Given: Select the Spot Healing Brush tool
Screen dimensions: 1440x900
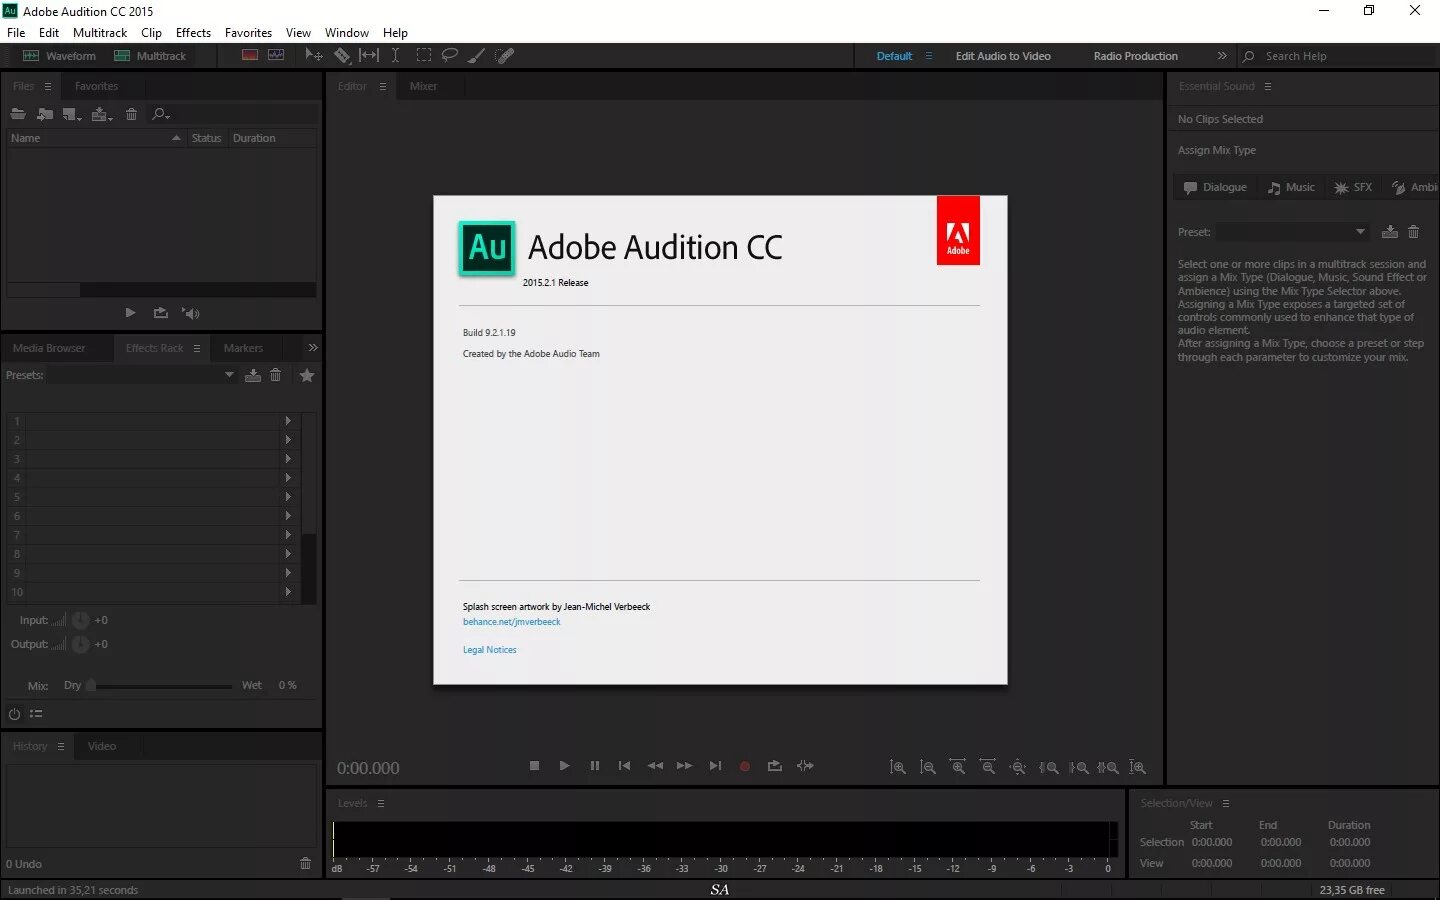Looking at the screenshot, I should coord(505,56).
